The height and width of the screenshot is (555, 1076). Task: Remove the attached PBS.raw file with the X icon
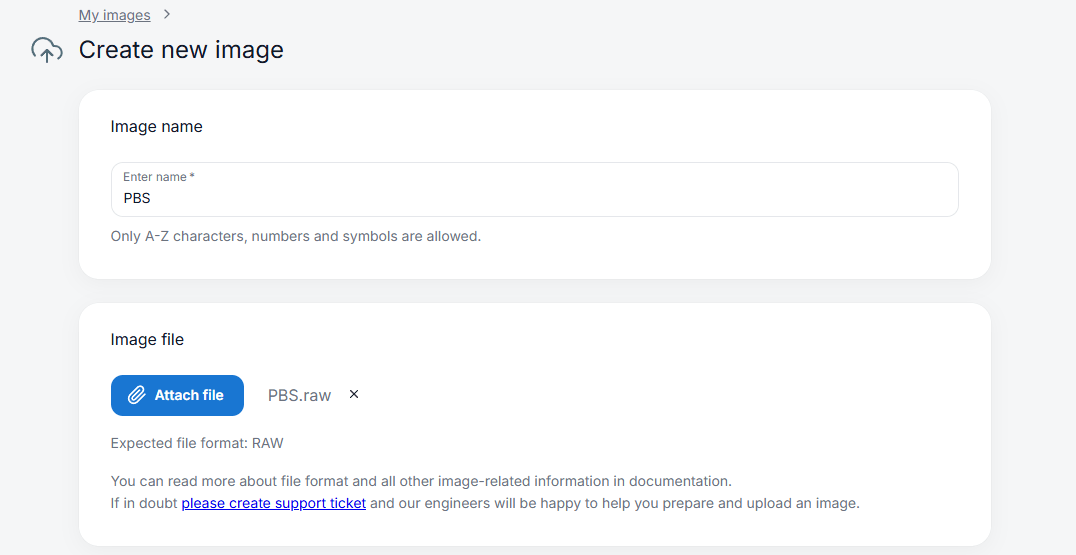click(x=354, y=394)
